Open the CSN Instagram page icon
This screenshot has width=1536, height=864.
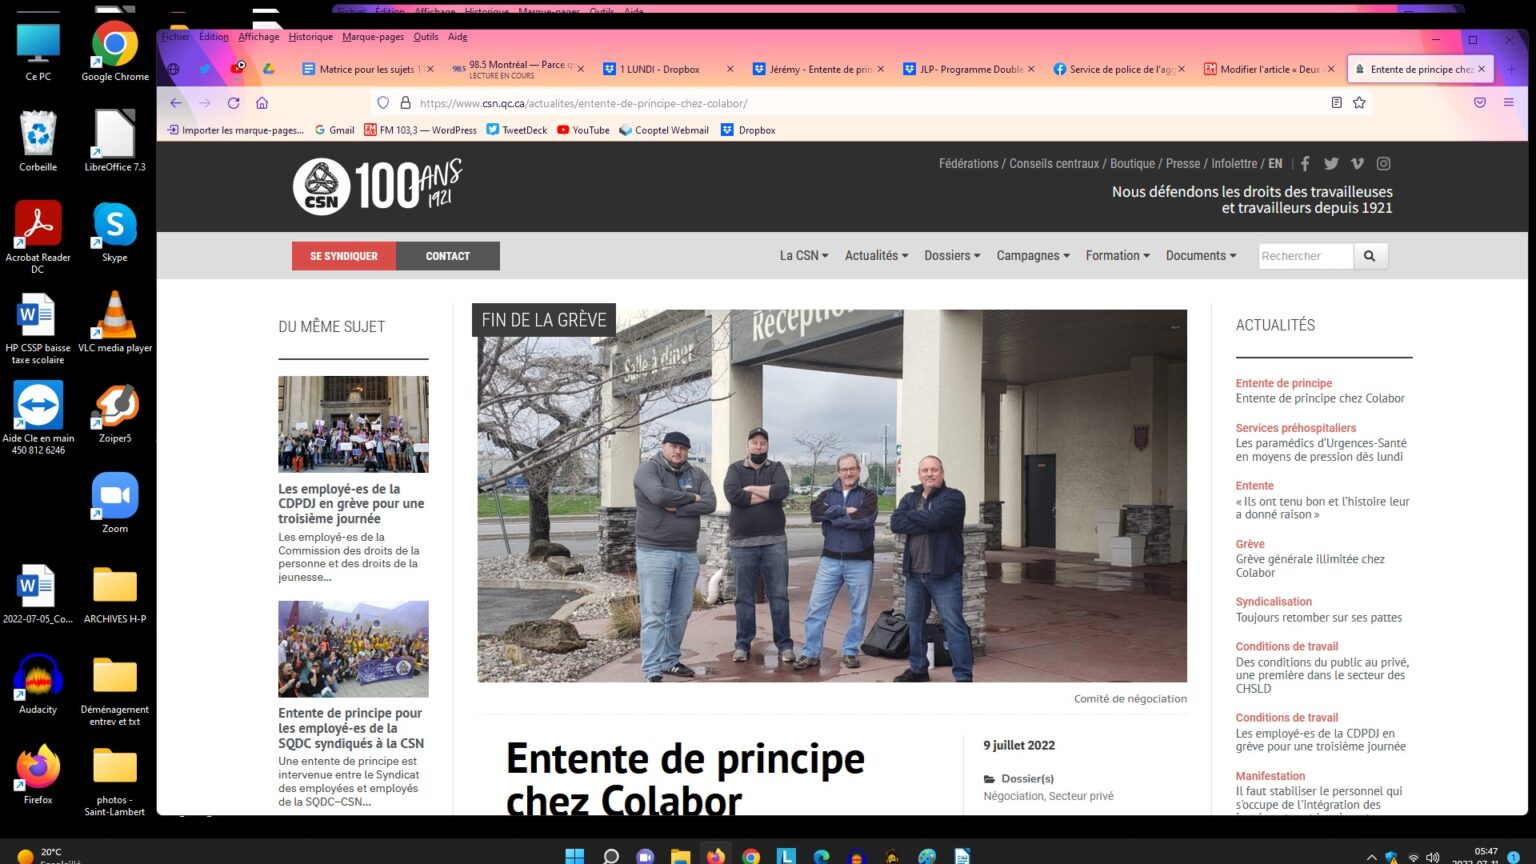tap(1383, 164)
